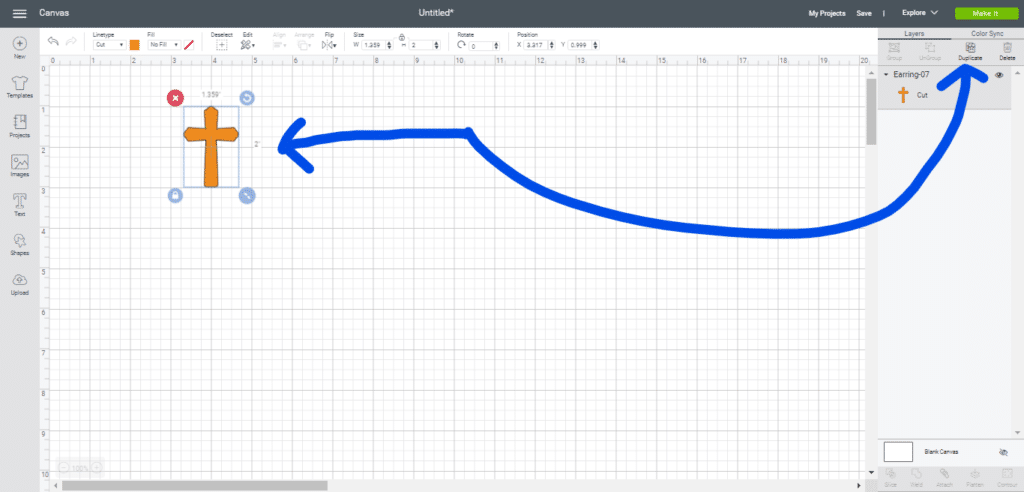Click the red X handle on cross

click(175, 97)
